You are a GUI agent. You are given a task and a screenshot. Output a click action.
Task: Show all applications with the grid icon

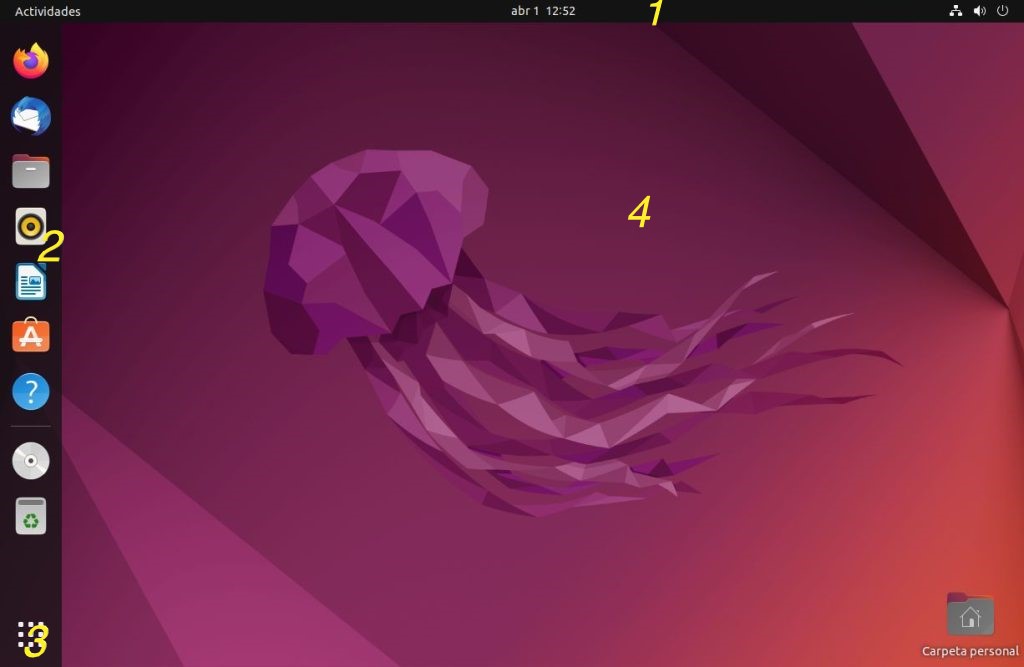[30, 633]
